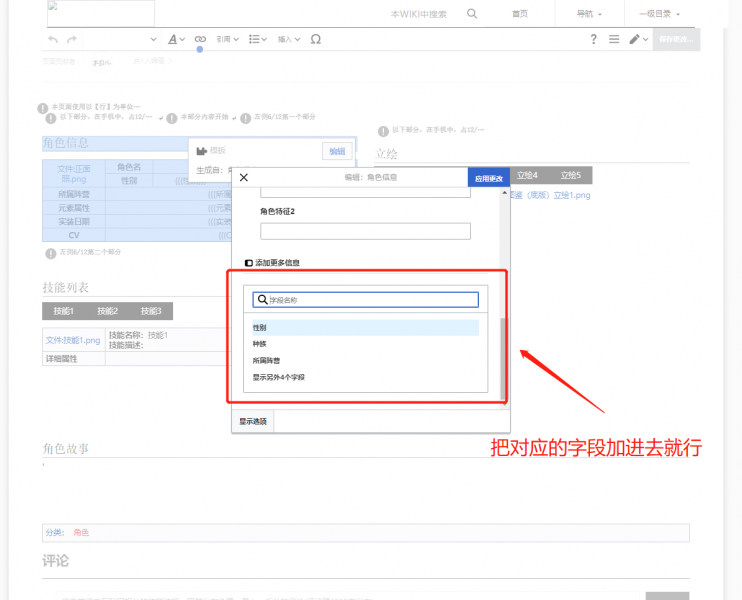Click the 本WIKI中搜索 search field
This screenshot has height=600, width=742.
[418, 14]
